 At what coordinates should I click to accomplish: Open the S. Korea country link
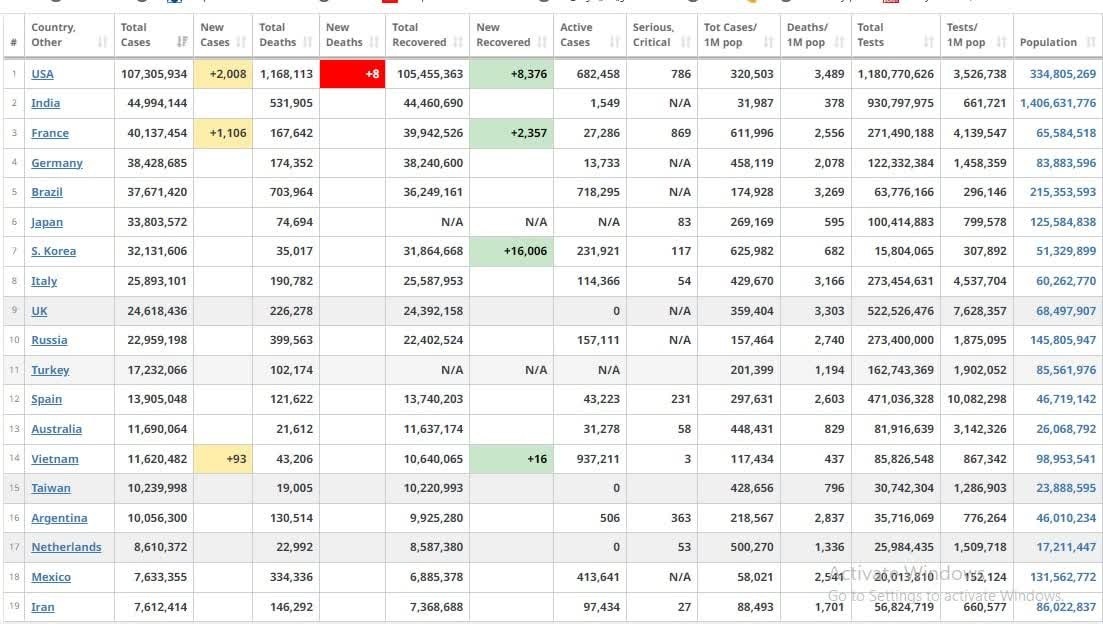click(x=53, y=252)
